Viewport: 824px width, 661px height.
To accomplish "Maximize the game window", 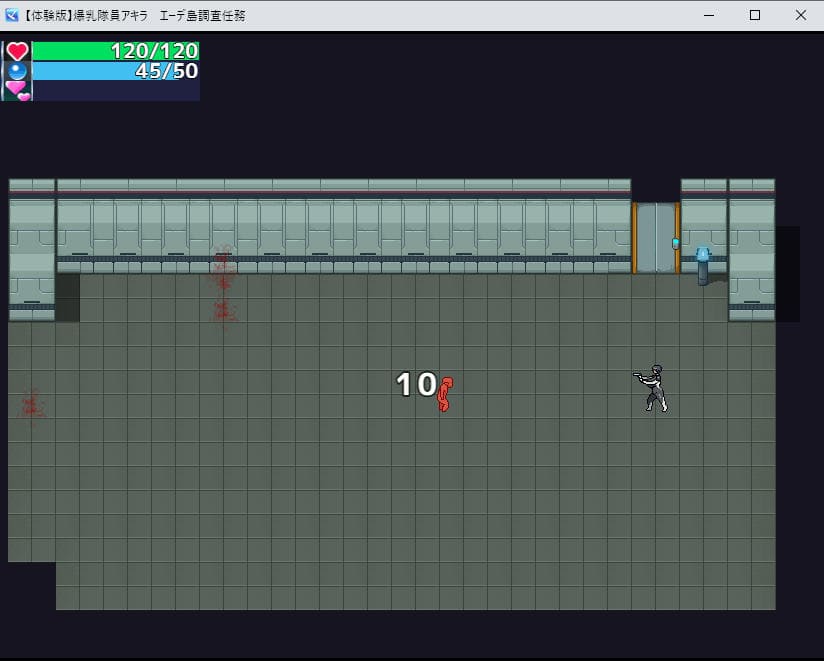I will [755, 15].
